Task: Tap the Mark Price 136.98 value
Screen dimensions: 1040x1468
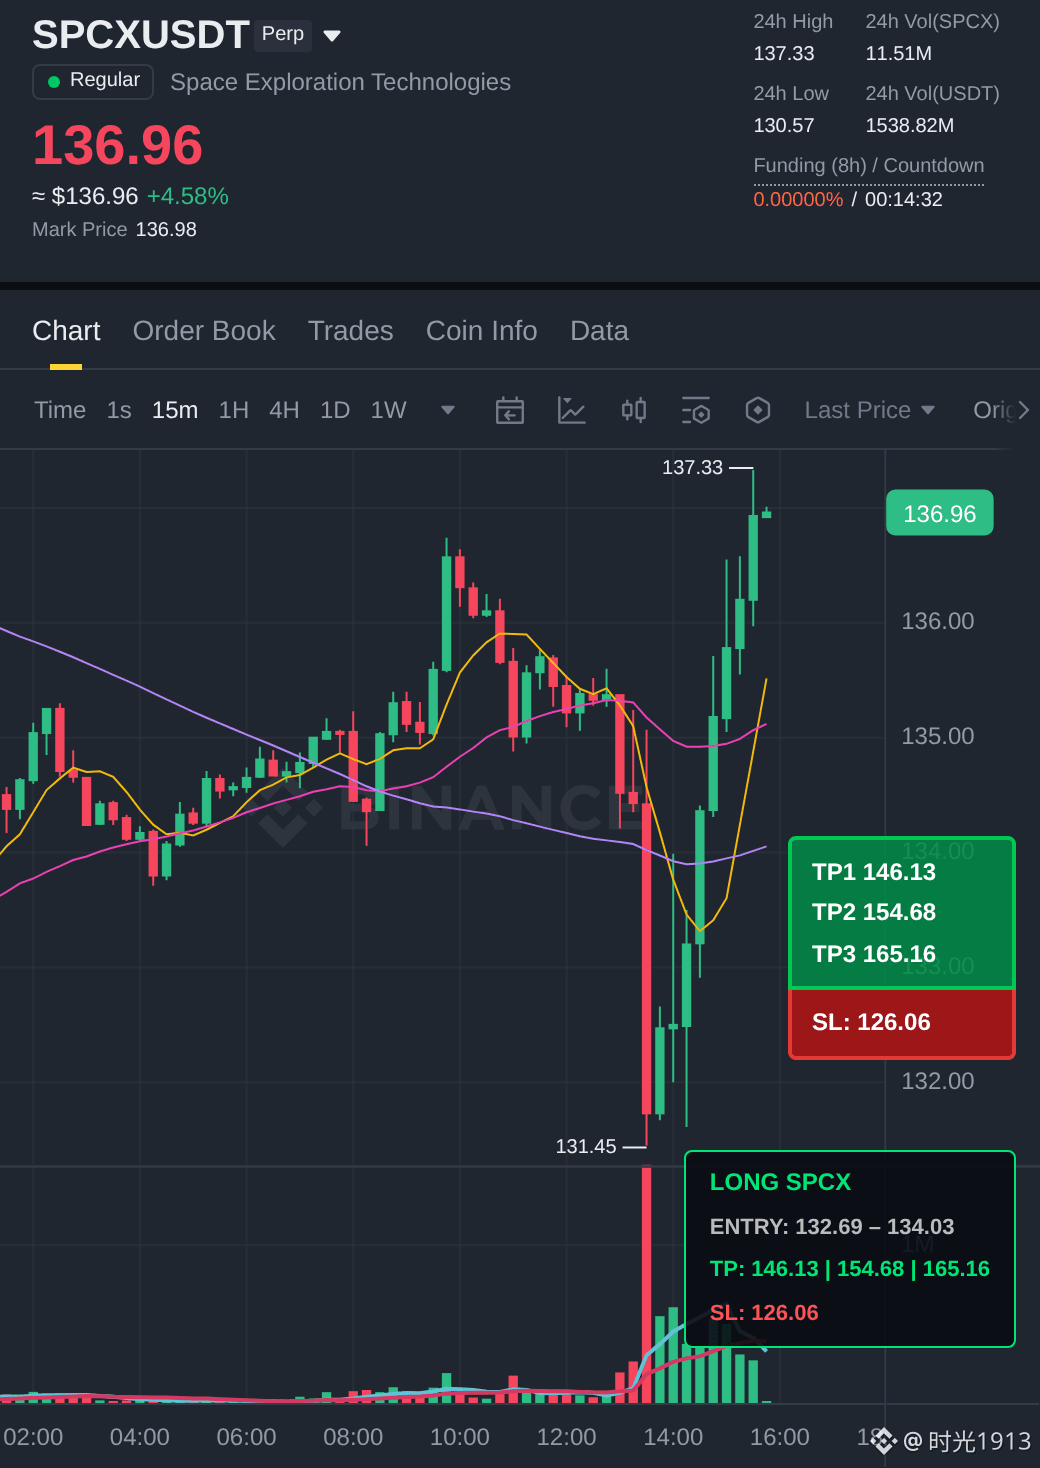Action: [166, 229]
